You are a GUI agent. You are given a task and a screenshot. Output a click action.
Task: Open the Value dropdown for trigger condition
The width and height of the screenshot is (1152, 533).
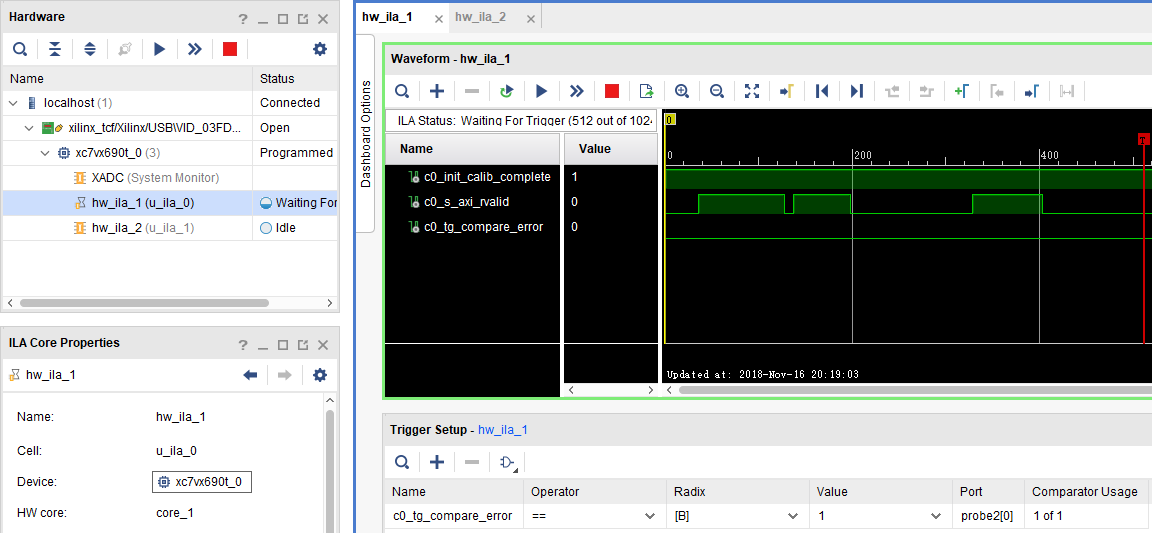pos(880,516)
